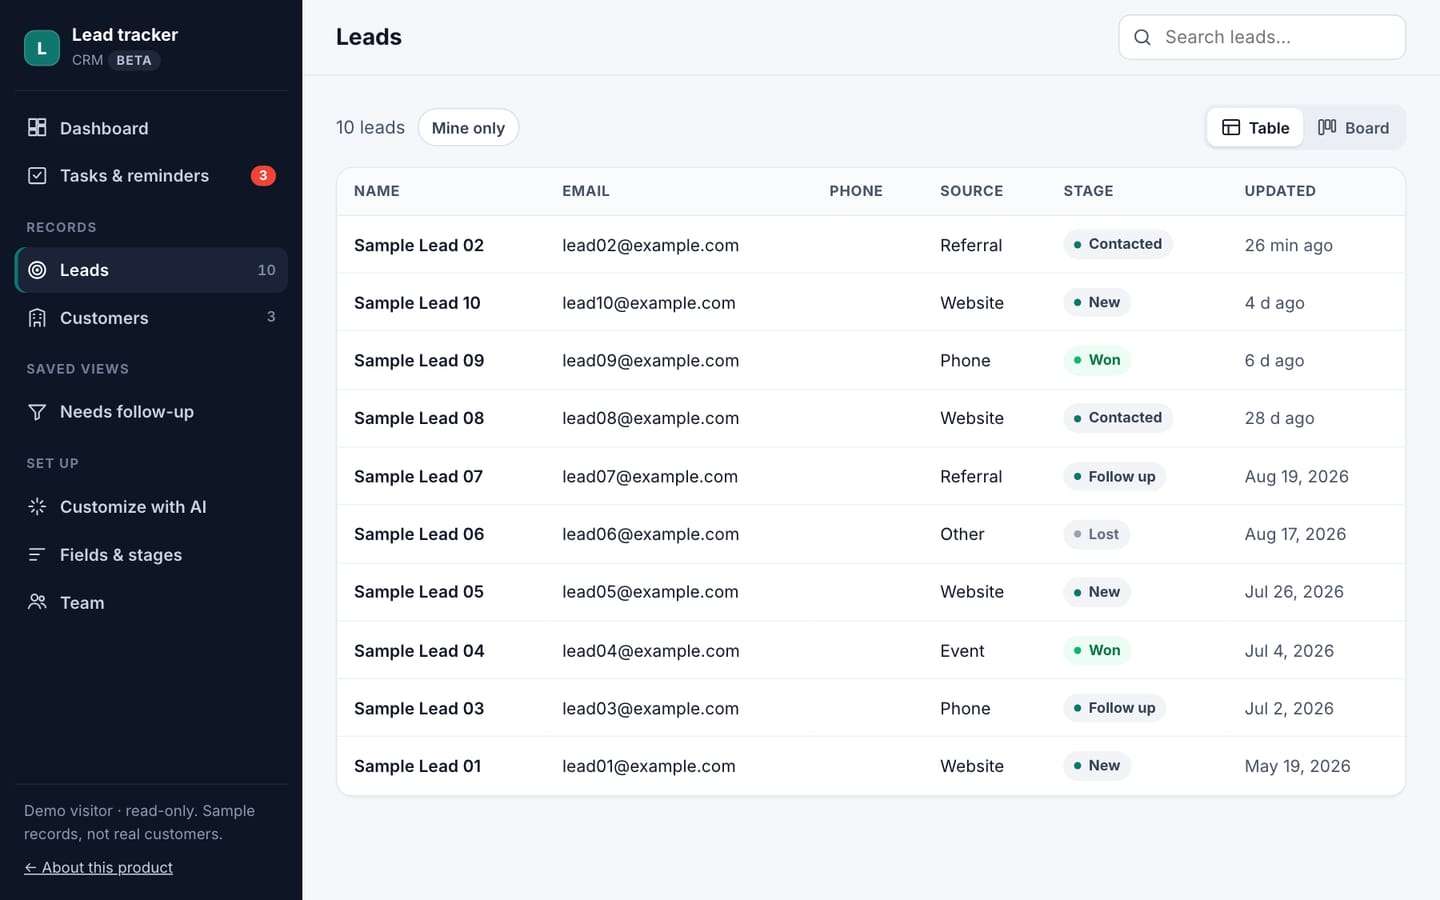Image resolution: width=1440 pixels, height=900 pixels.
Task: Open the Customers records
Action: pyautogui.click(x=152, y=318)
